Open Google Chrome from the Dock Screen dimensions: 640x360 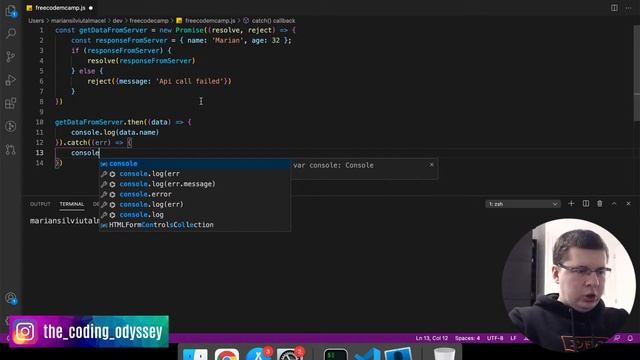227,354
